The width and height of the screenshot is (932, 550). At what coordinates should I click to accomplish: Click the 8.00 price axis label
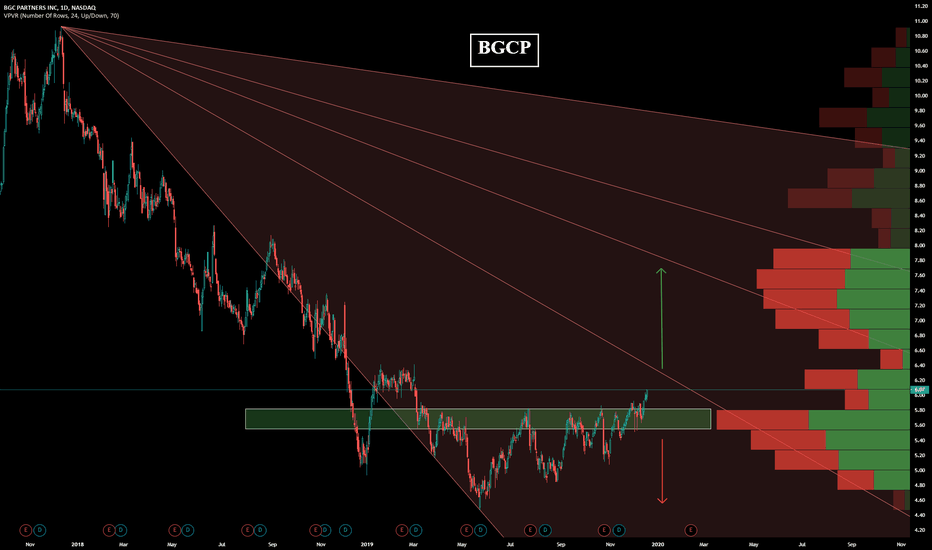pyautogui.click(x=921, y=246)
